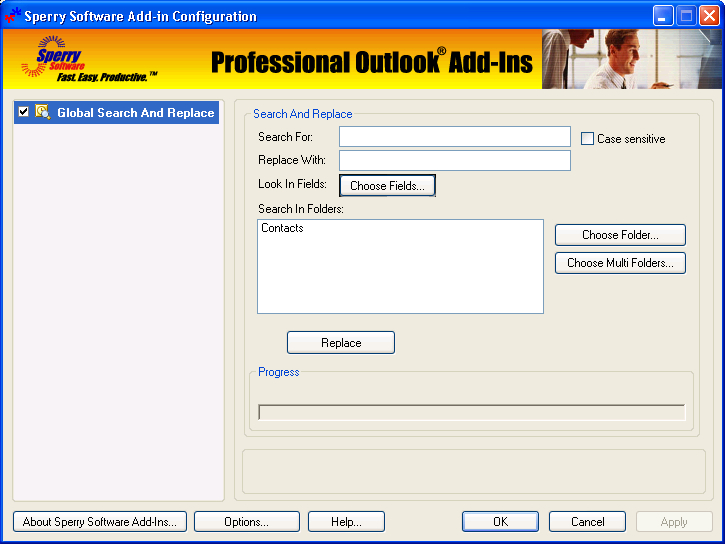The width and height of the screenshot is (725, 544).
Task: Click the Apply button
Action: coord(674,522)
